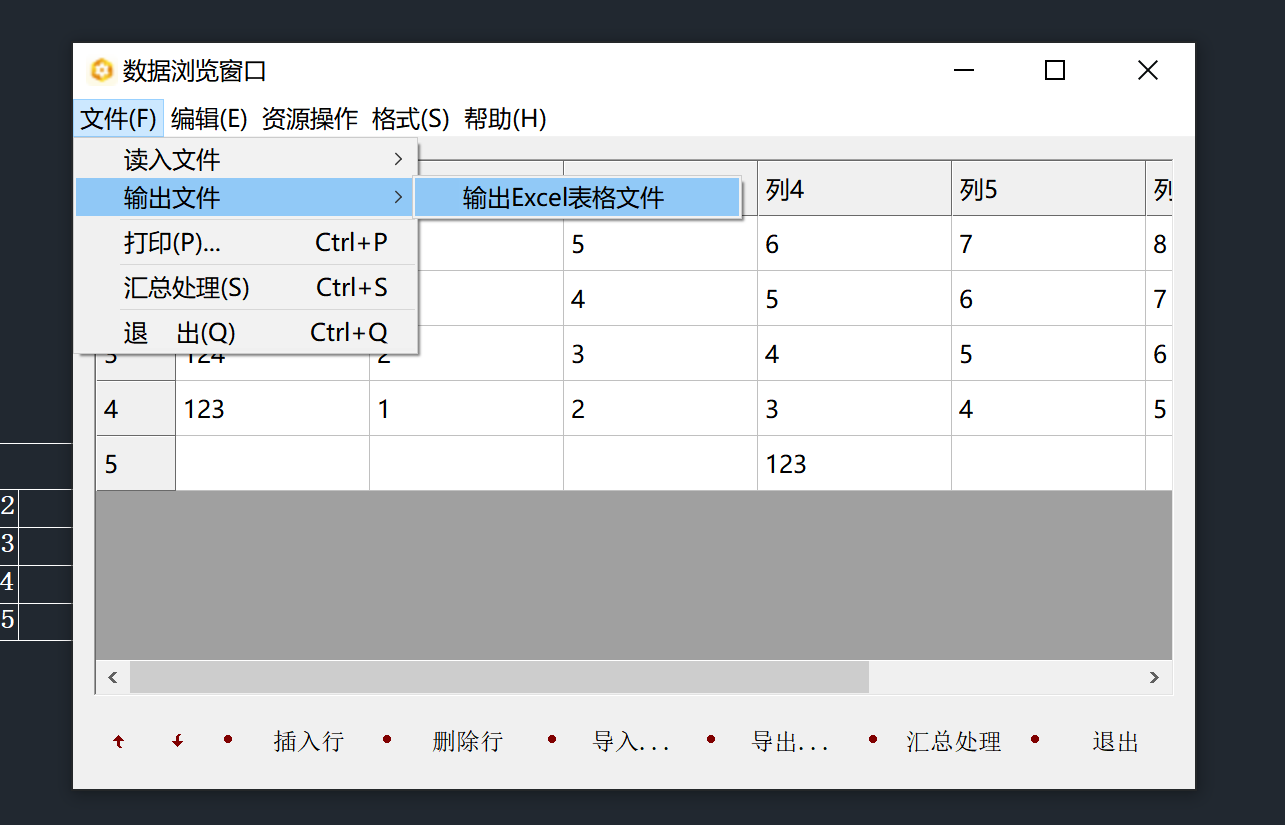Click the red up arrow icon

click(119, 742)
